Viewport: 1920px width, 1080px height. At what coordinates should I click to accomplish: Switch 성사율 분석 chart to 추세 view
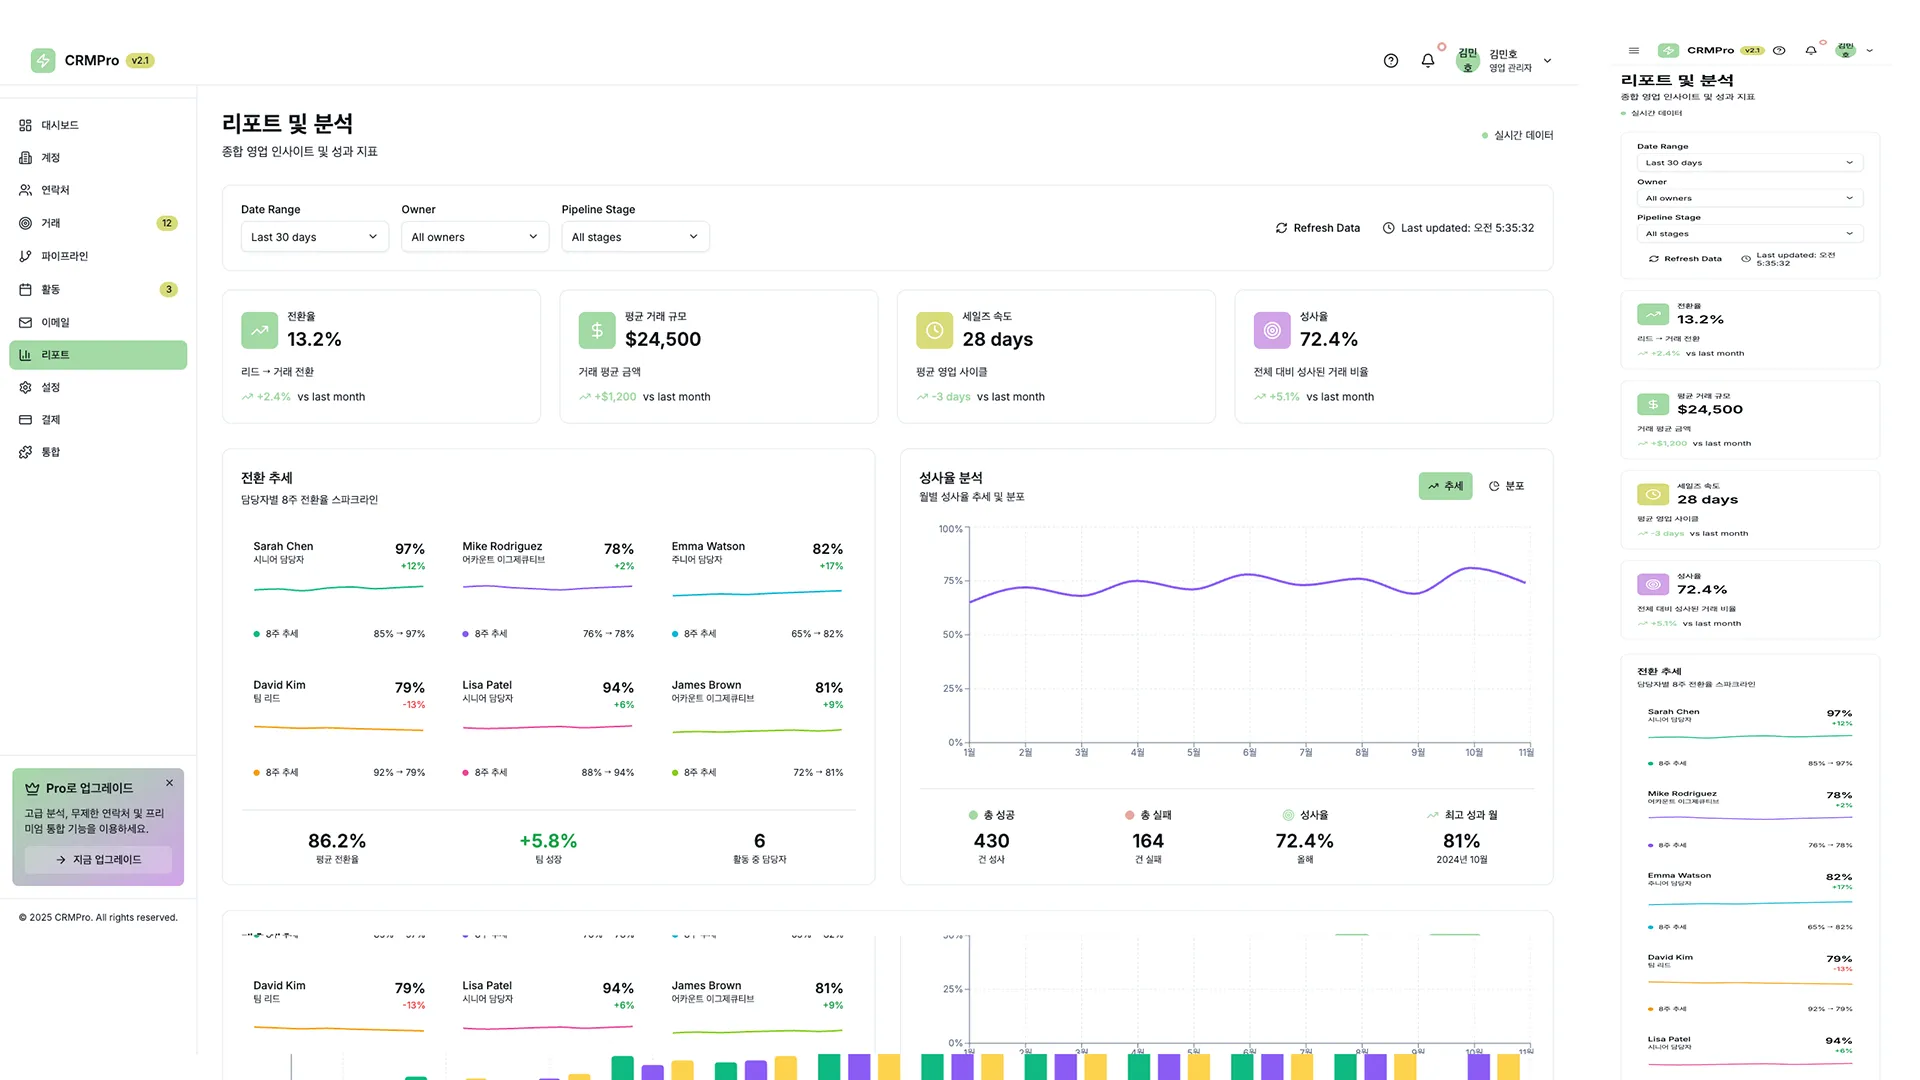pos(1445,486)
